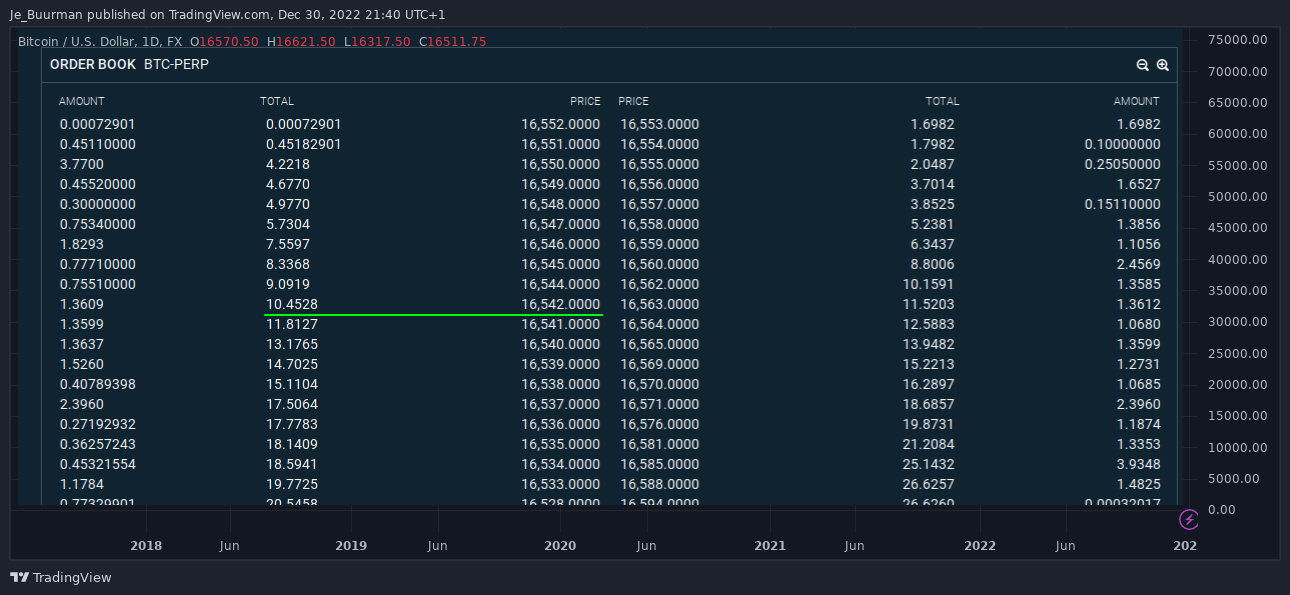Click close value C16511.75
The width and height of the screenshot is (1290, 595).
453,41
